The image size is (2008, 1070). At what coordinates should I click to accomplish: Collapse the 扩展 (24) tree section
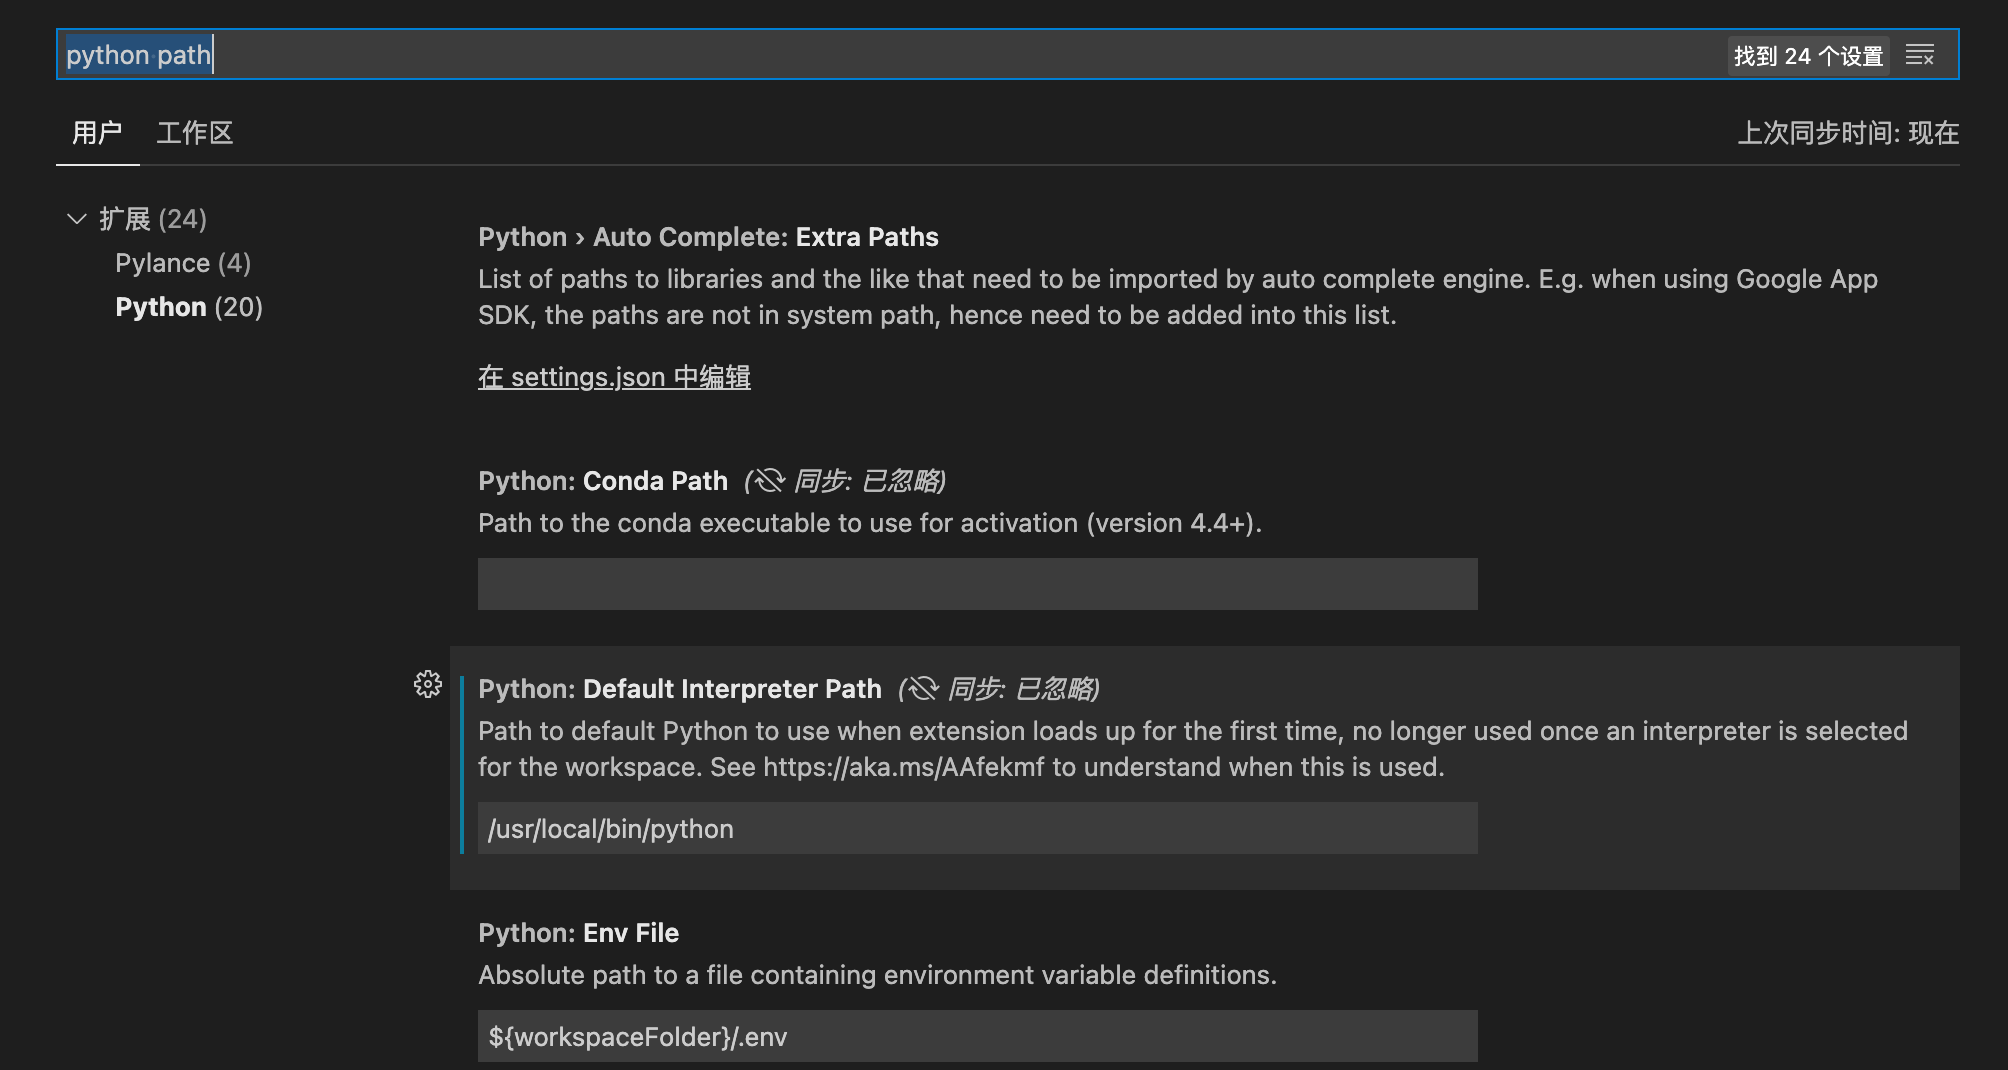(x=77, y=219)
